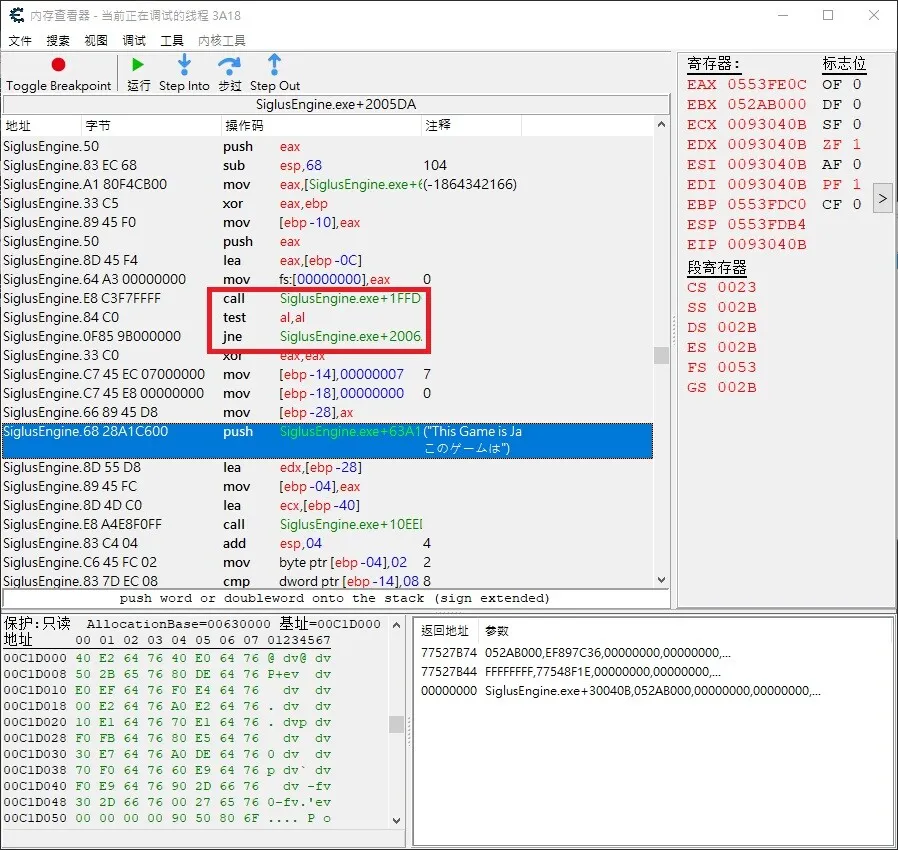Click disassembler scrollbar up arrow
Screen dimensions: 898x850
click(660, 125)
